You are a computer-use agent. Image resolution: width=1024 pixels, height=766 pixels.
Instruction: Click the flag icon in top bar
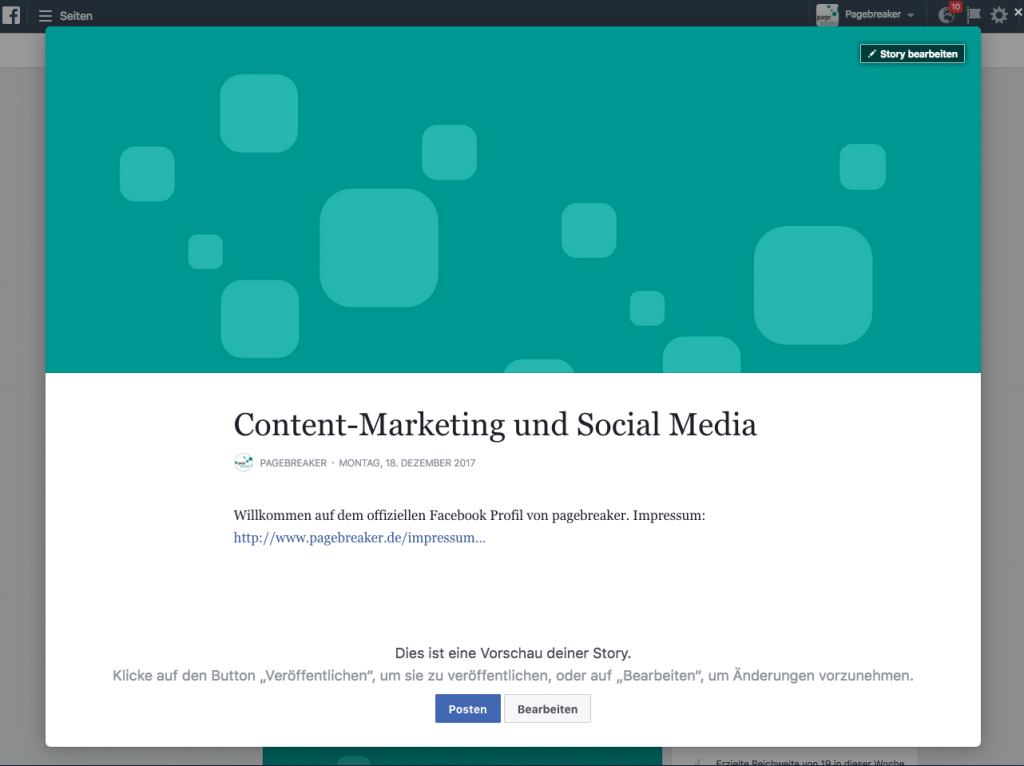pyautogui.click(x=974, y=15)
